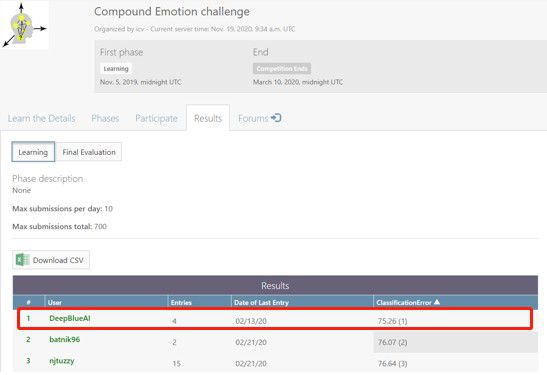
Task: Switch to Final Evaluation phase
Action: coord(89,152)
